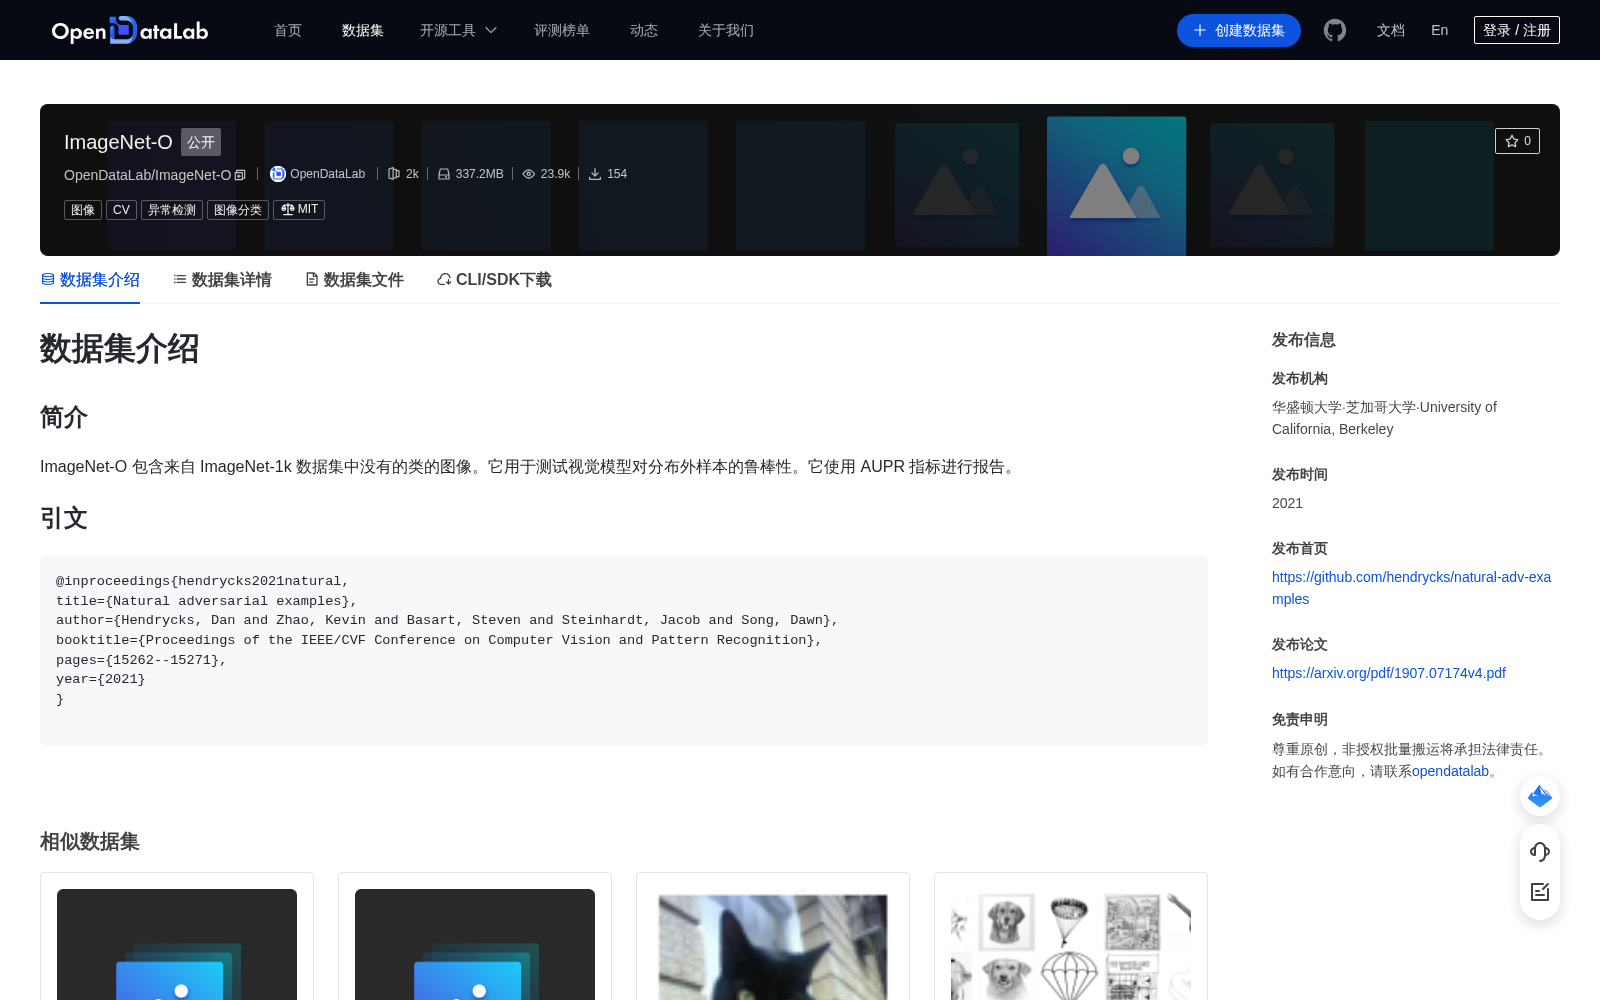Screen dimensions: 1600x1000
Task: Go to 首页 in the navigation bar
Action: [288, 30]
